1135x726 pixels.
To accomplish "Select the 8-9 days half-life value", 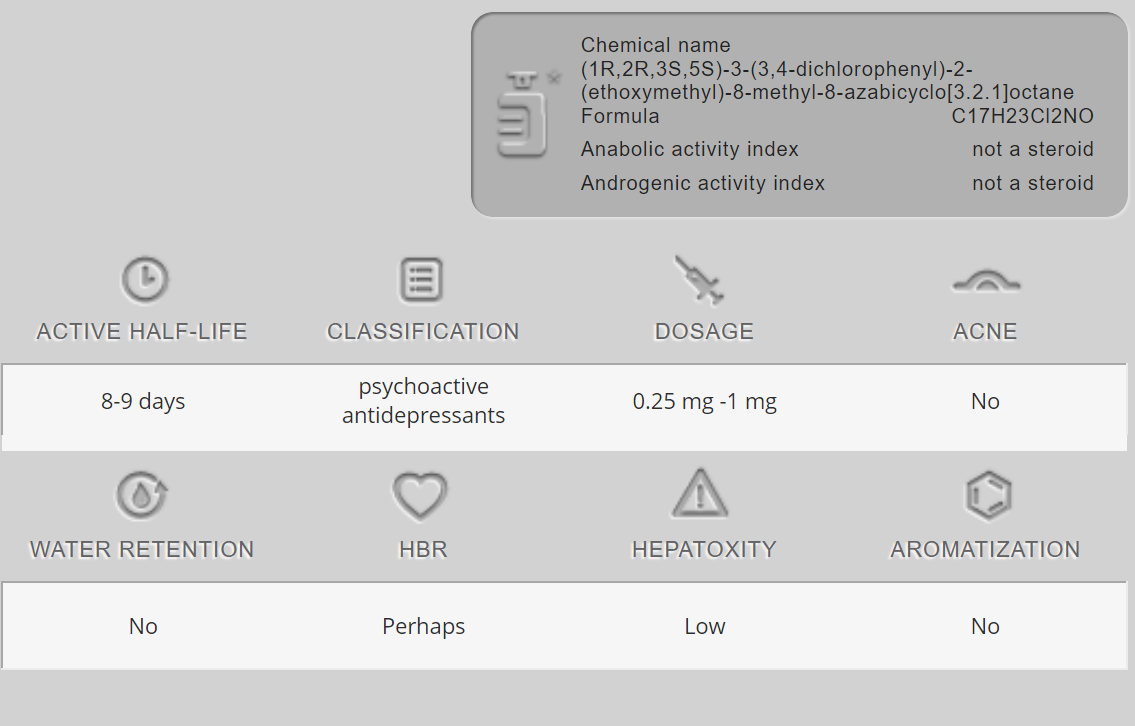I will tap(143, 402).
